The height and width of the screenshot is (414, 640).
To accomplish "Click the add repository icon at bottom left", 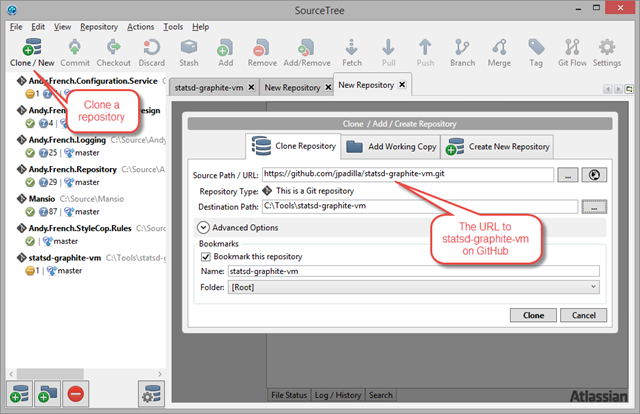I will point(19,394).
